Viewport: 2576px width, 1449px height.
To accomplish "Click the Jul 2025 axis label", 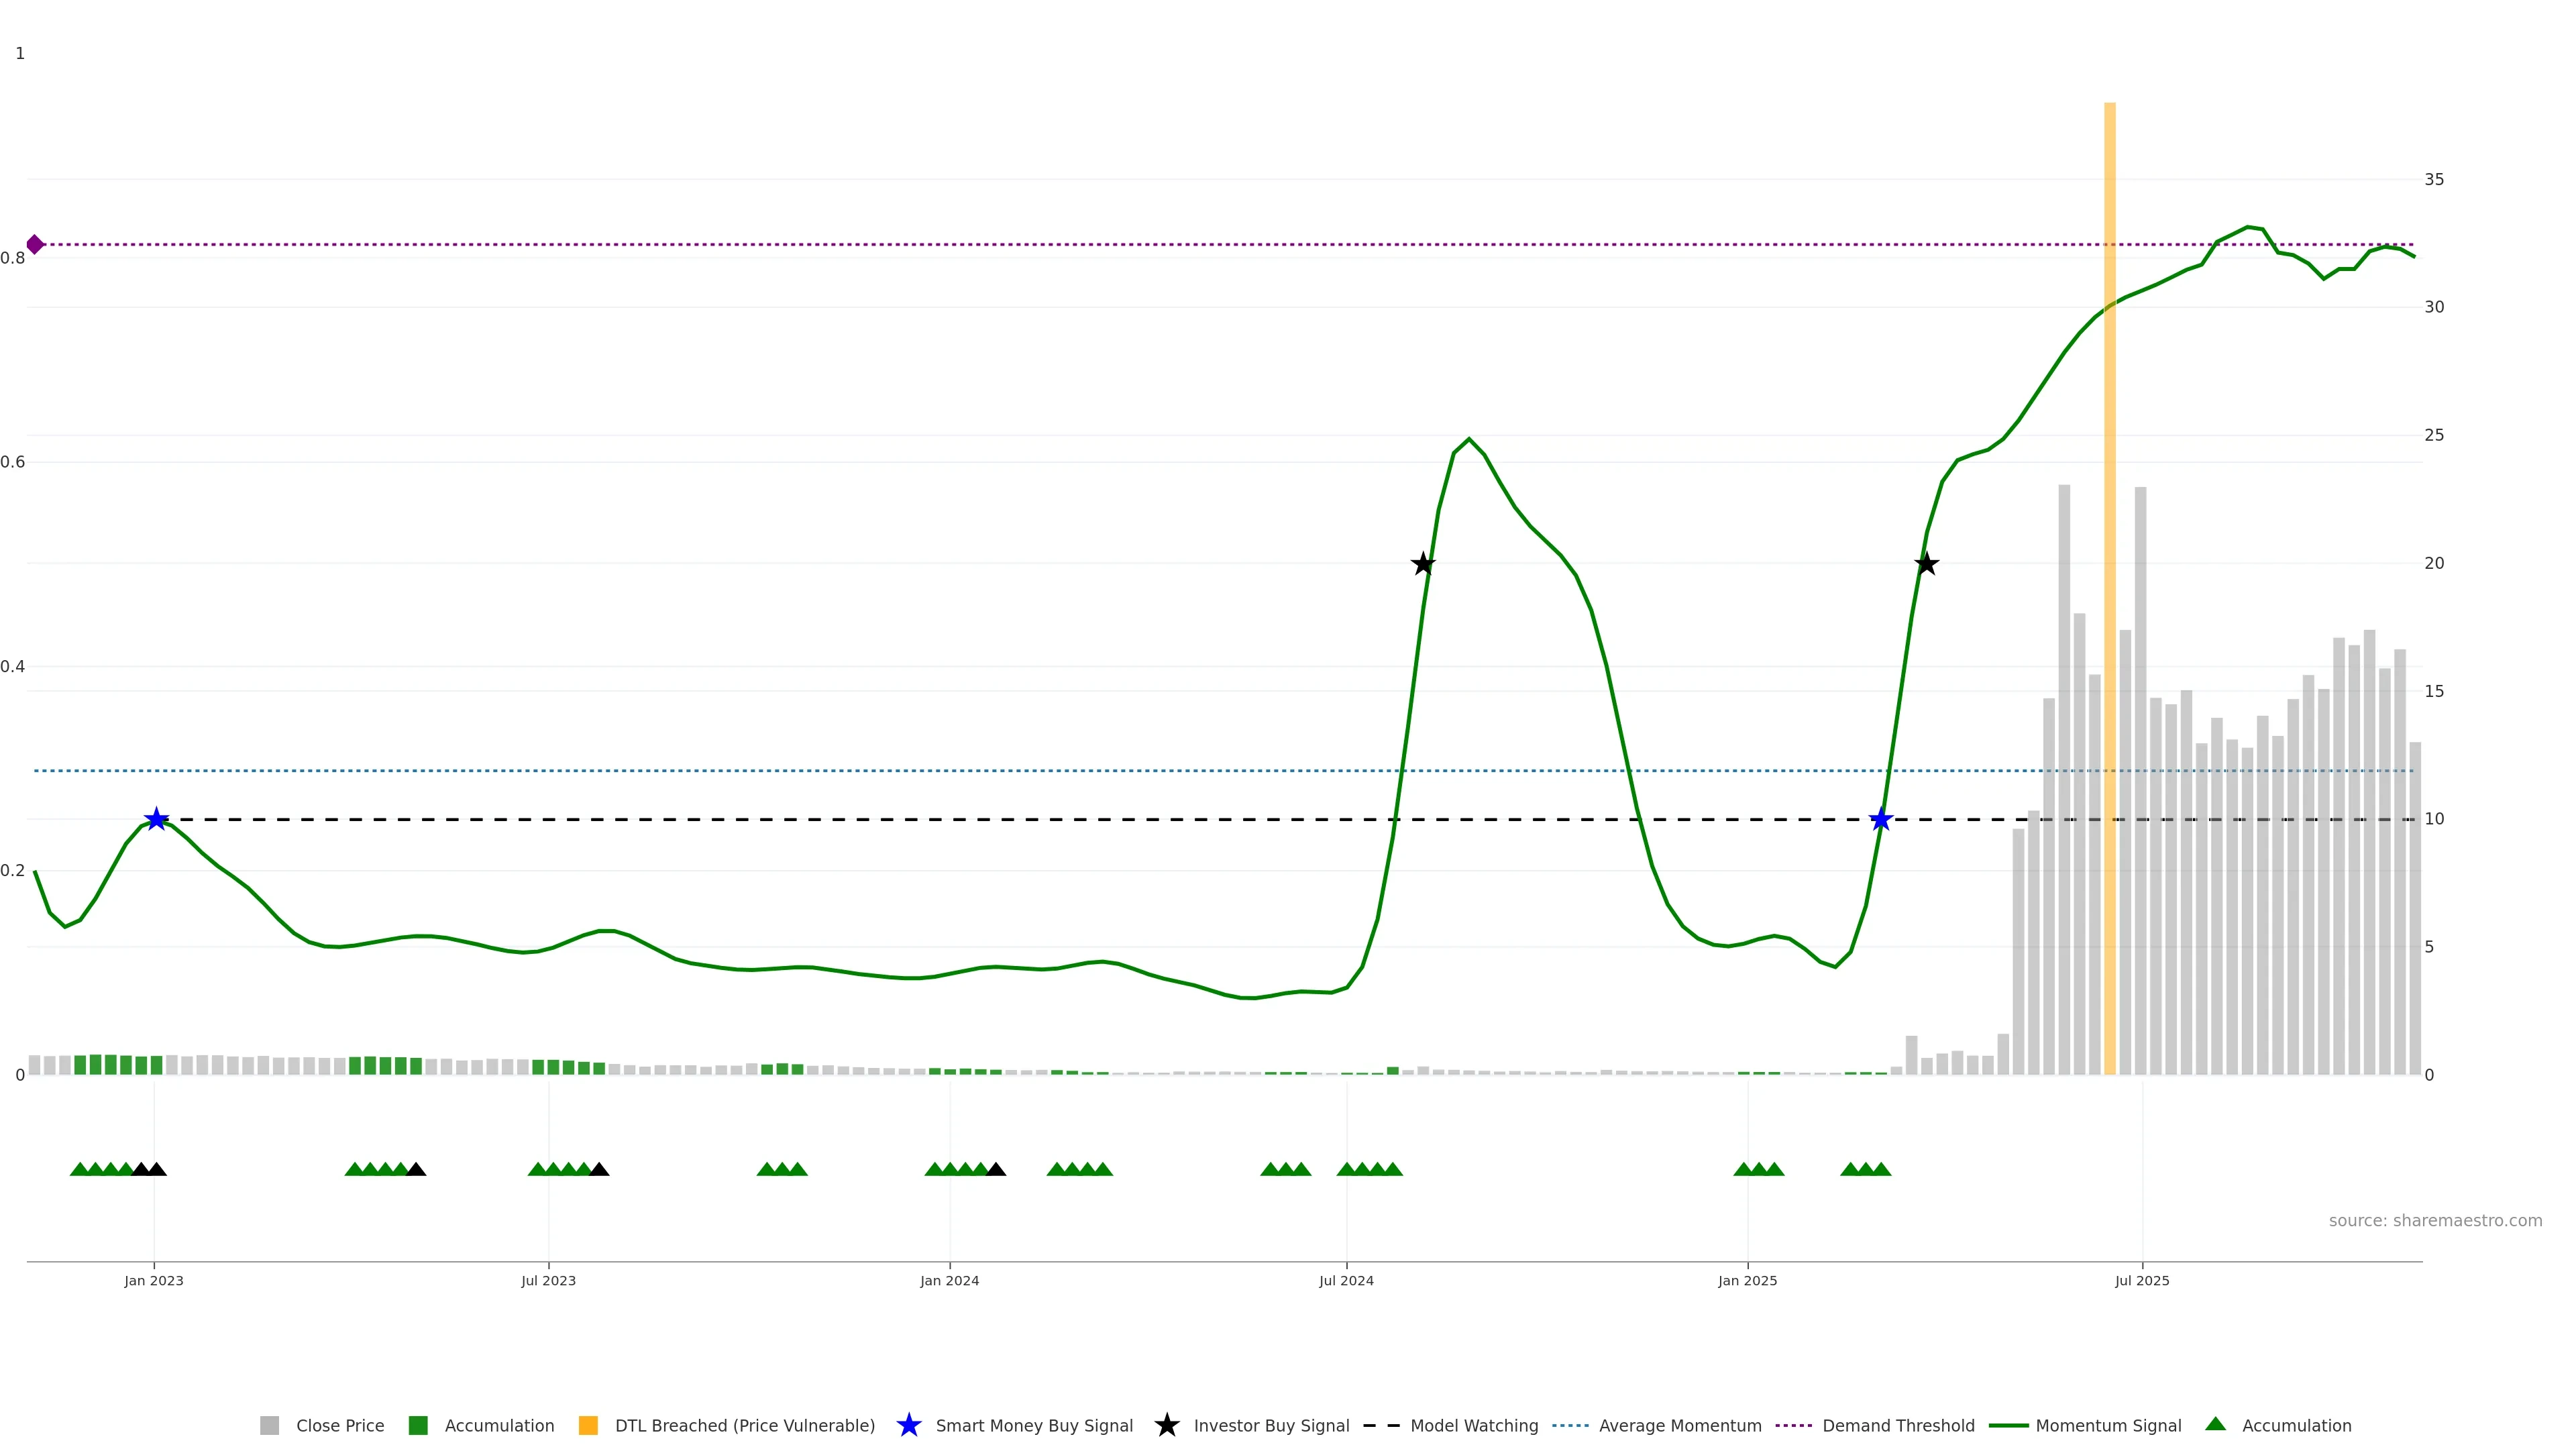I will click(2142, 1281).
